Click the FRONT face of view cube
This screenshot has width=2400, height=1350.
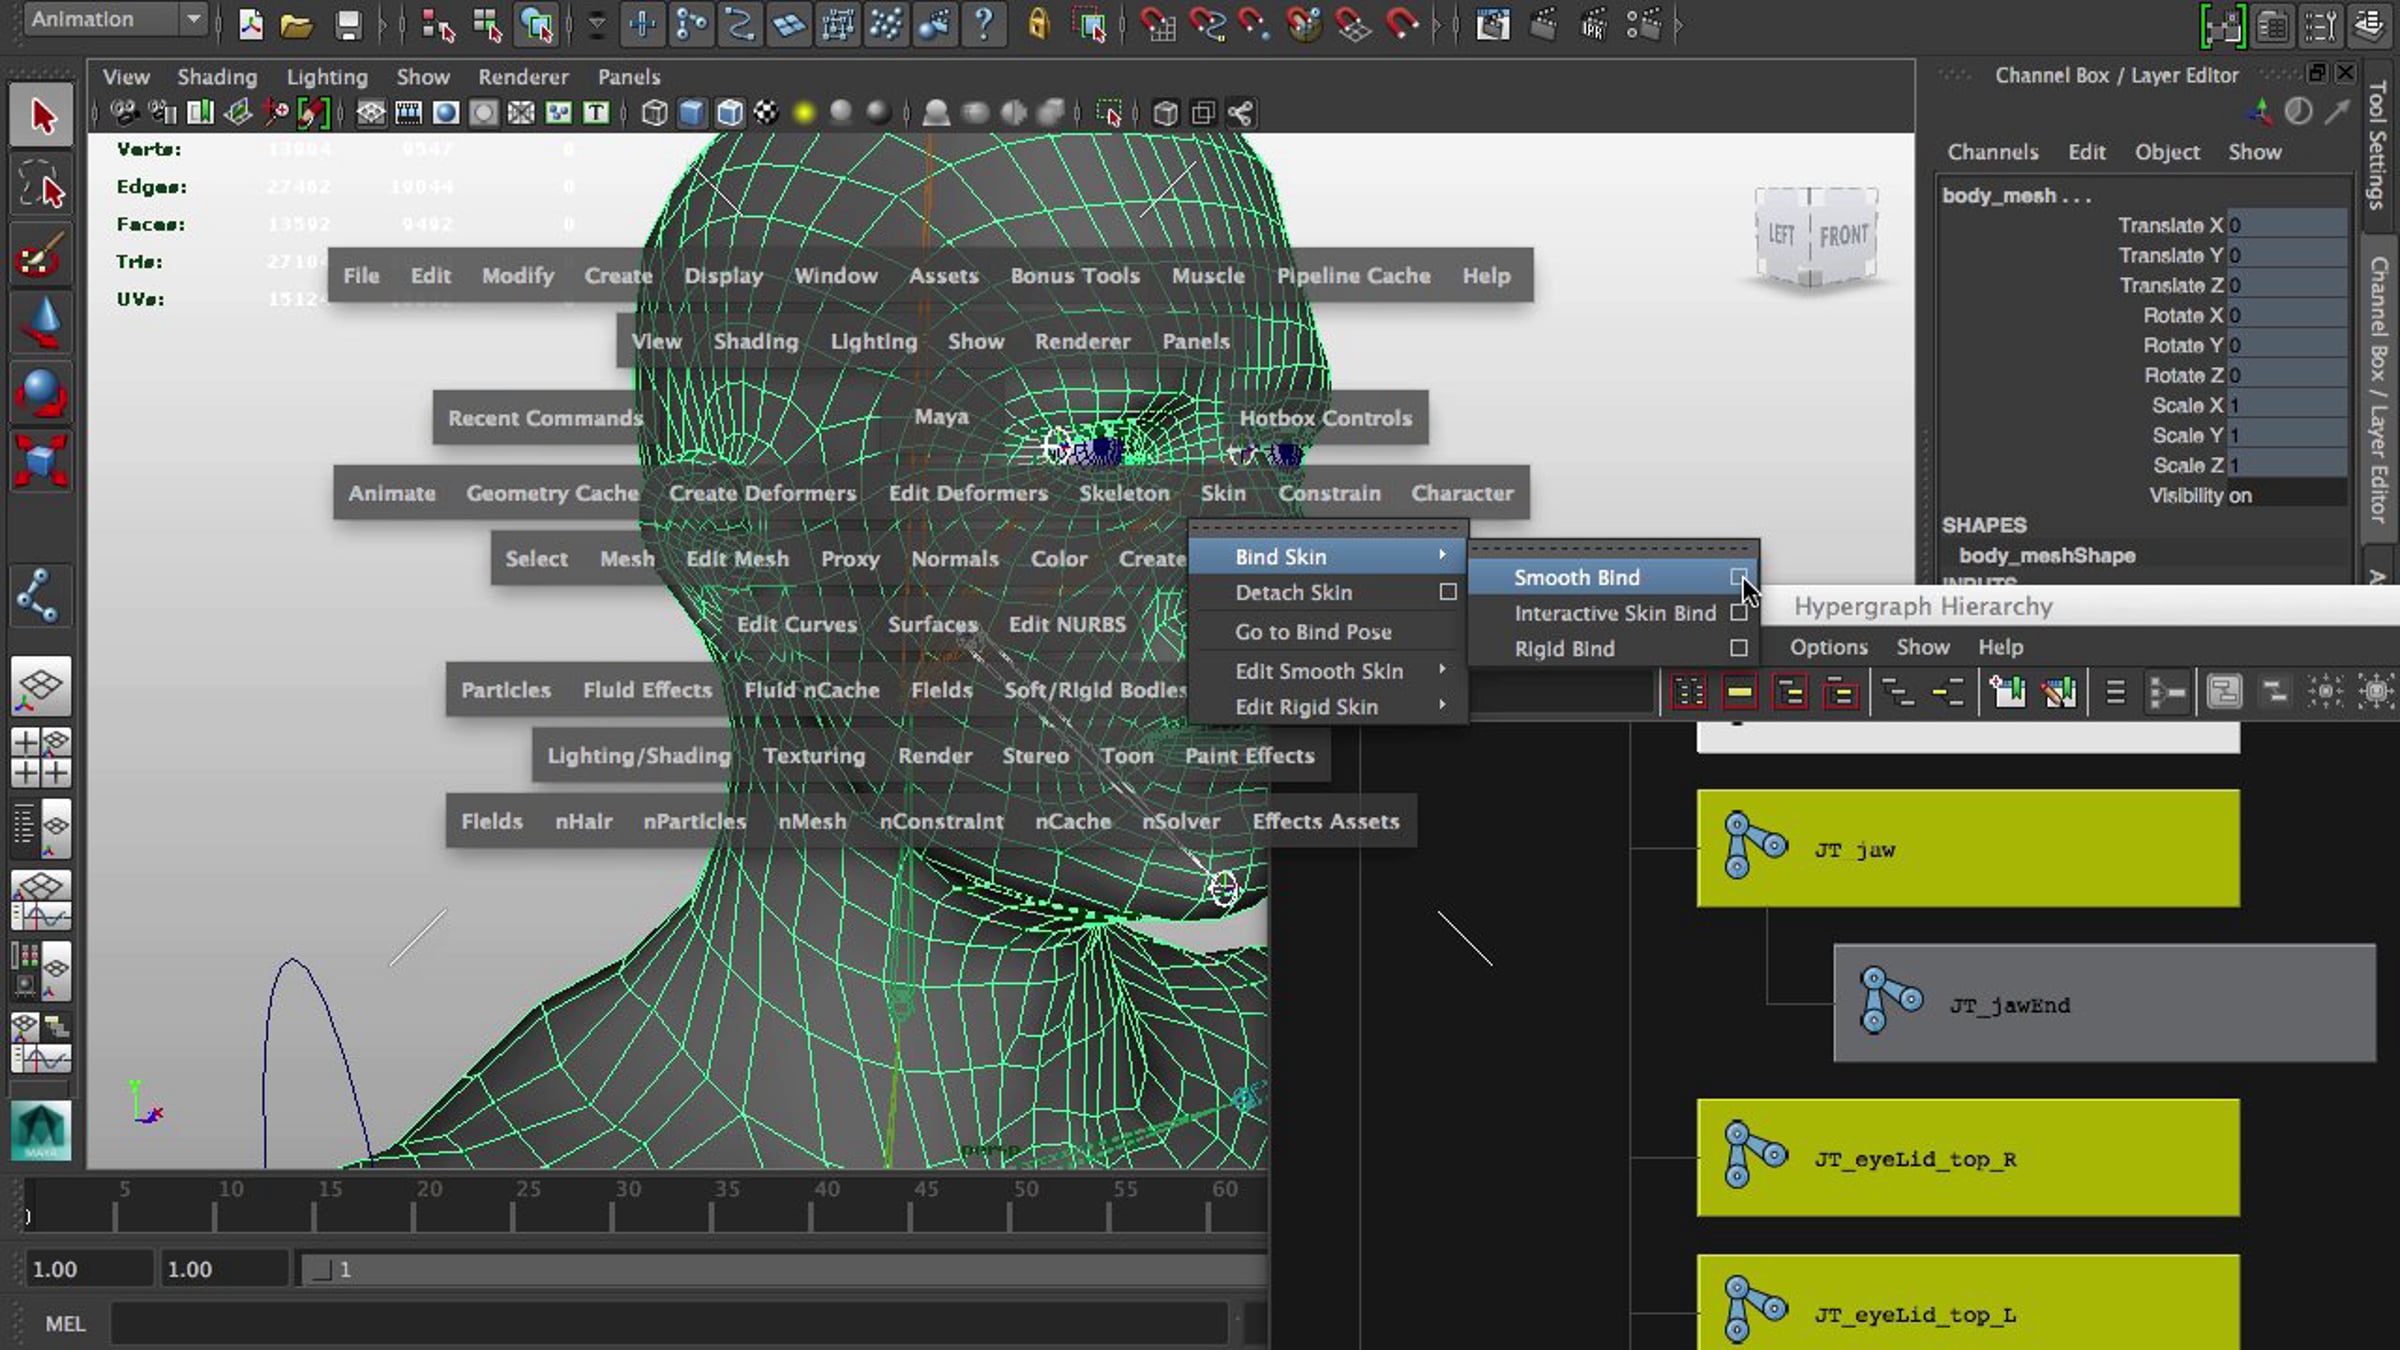tap(1844, 236)
